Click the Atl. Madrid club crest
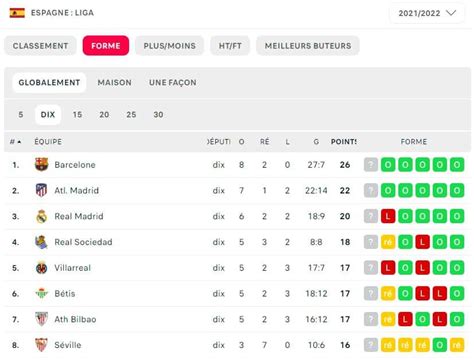This screenshot has height=360, width=474. point(41,190)
